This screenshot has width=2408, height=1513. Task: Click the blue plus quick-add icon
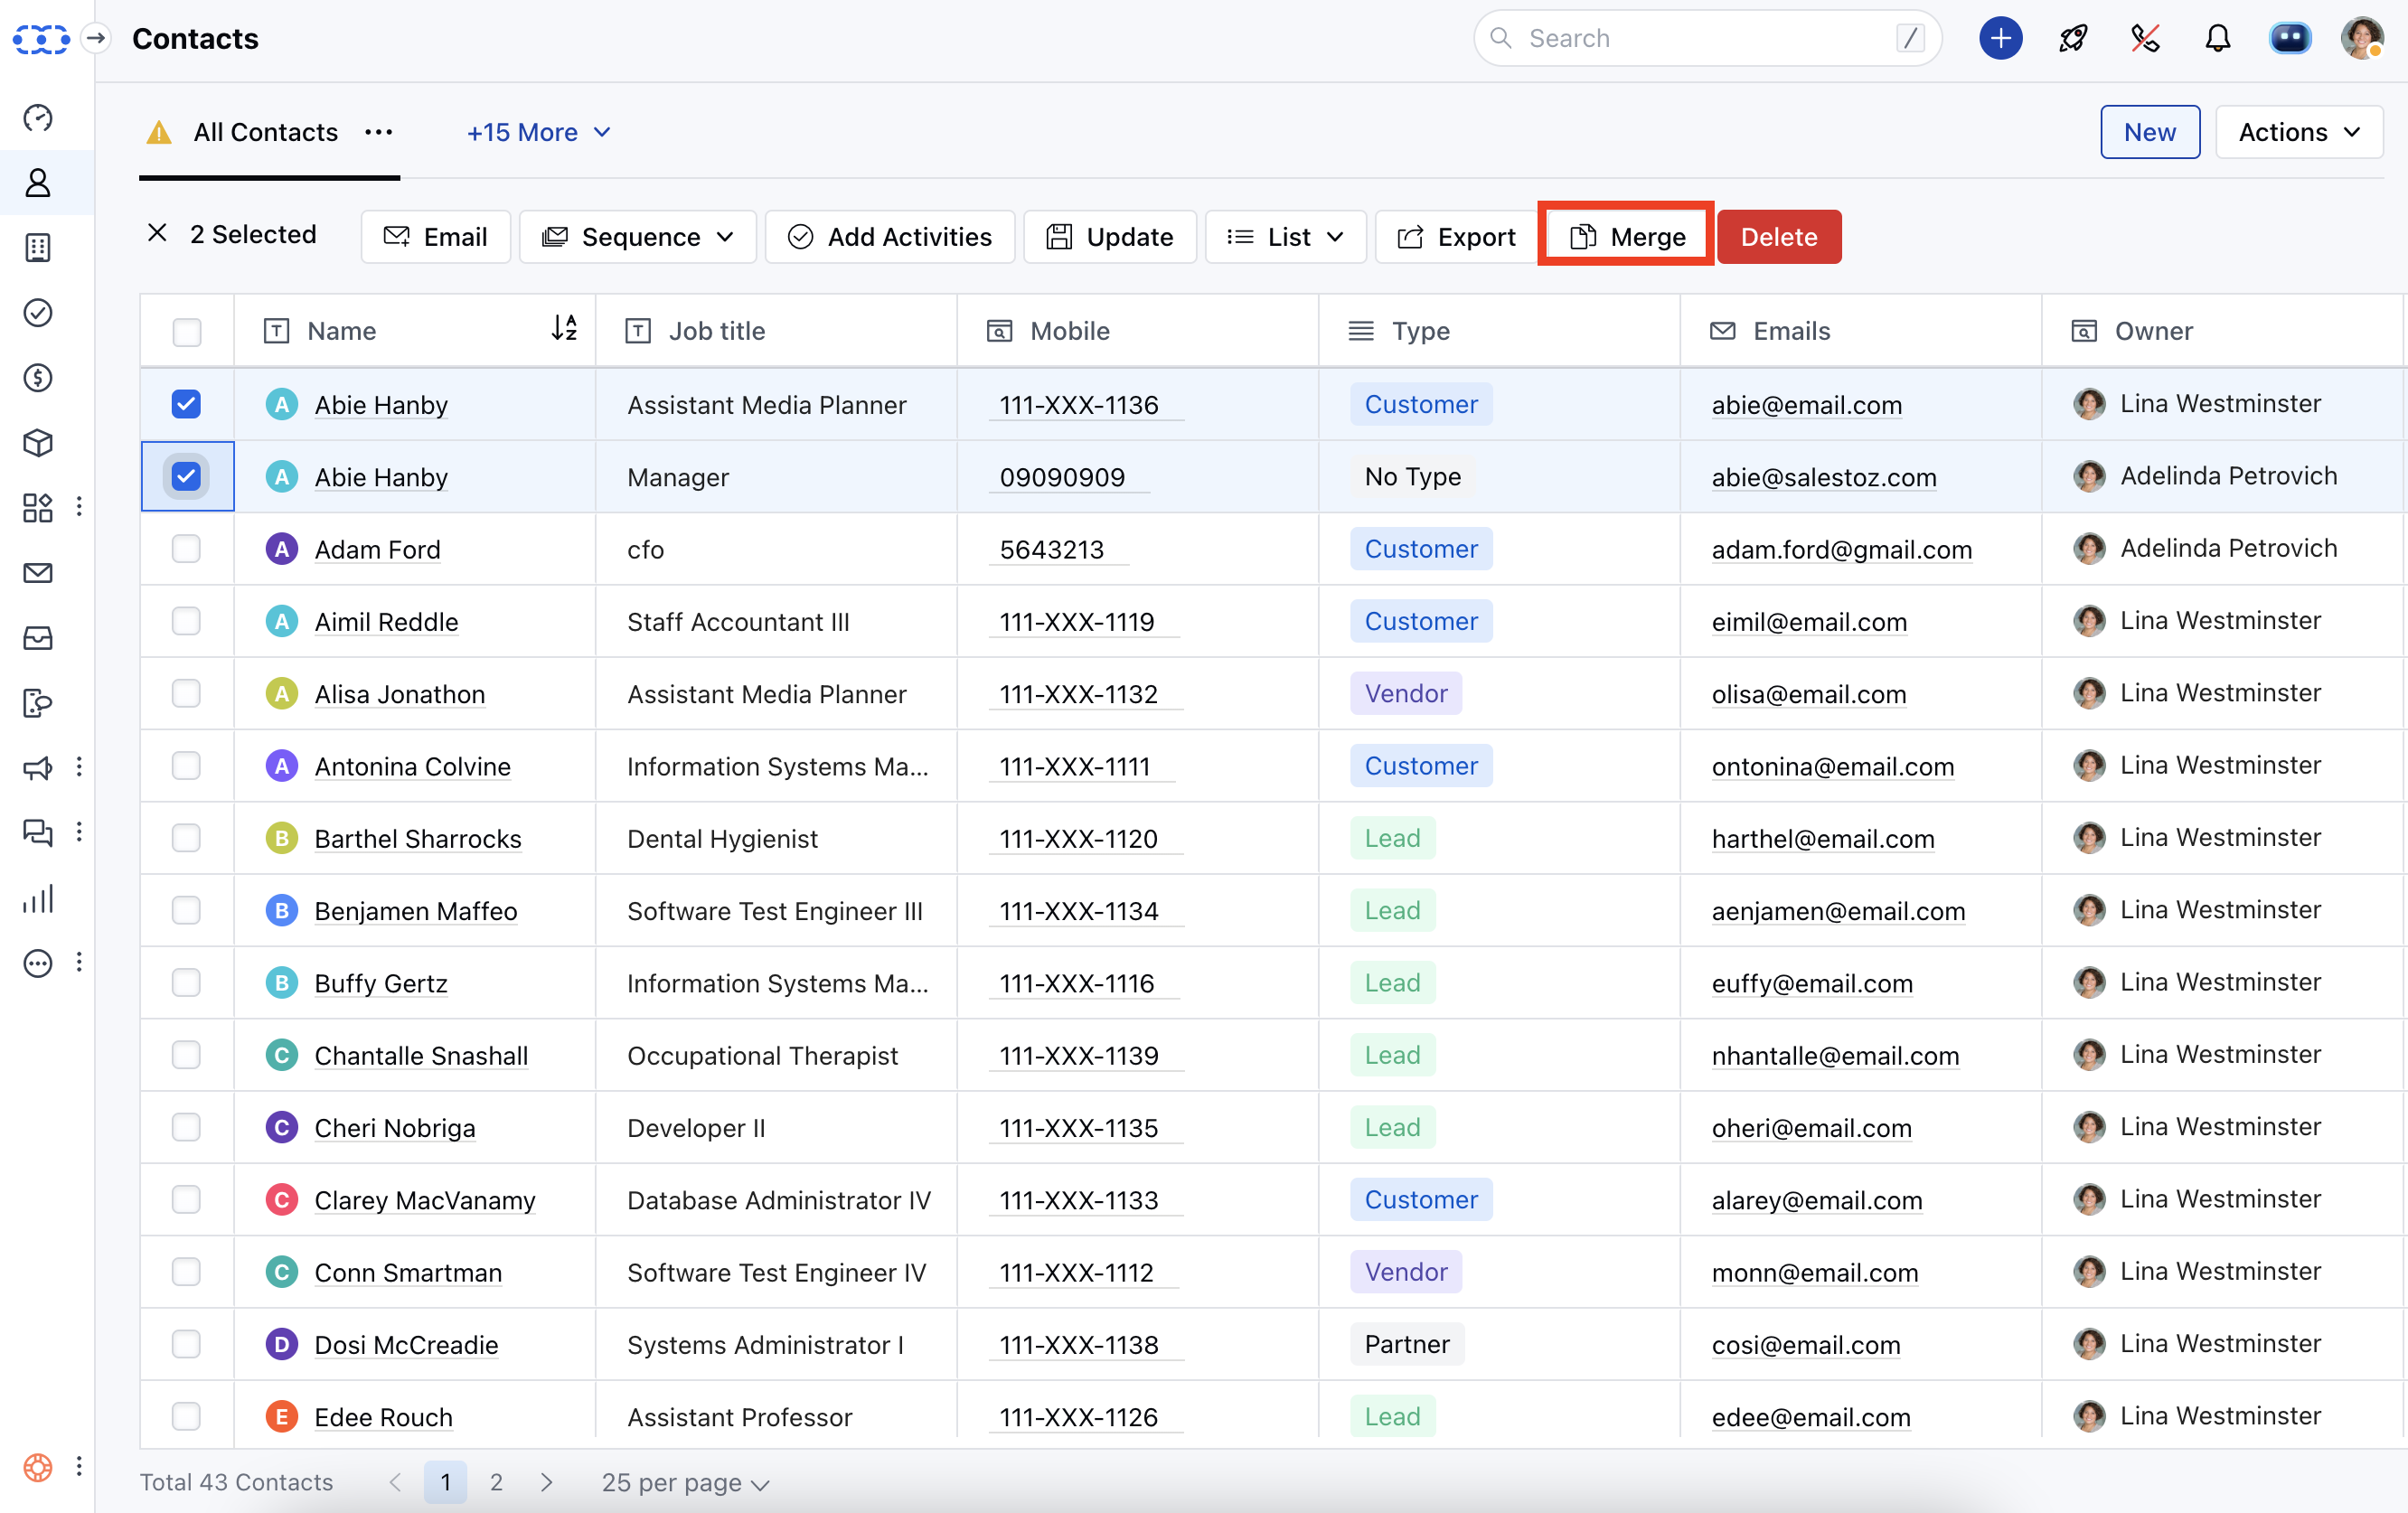tap(2000, 38)
